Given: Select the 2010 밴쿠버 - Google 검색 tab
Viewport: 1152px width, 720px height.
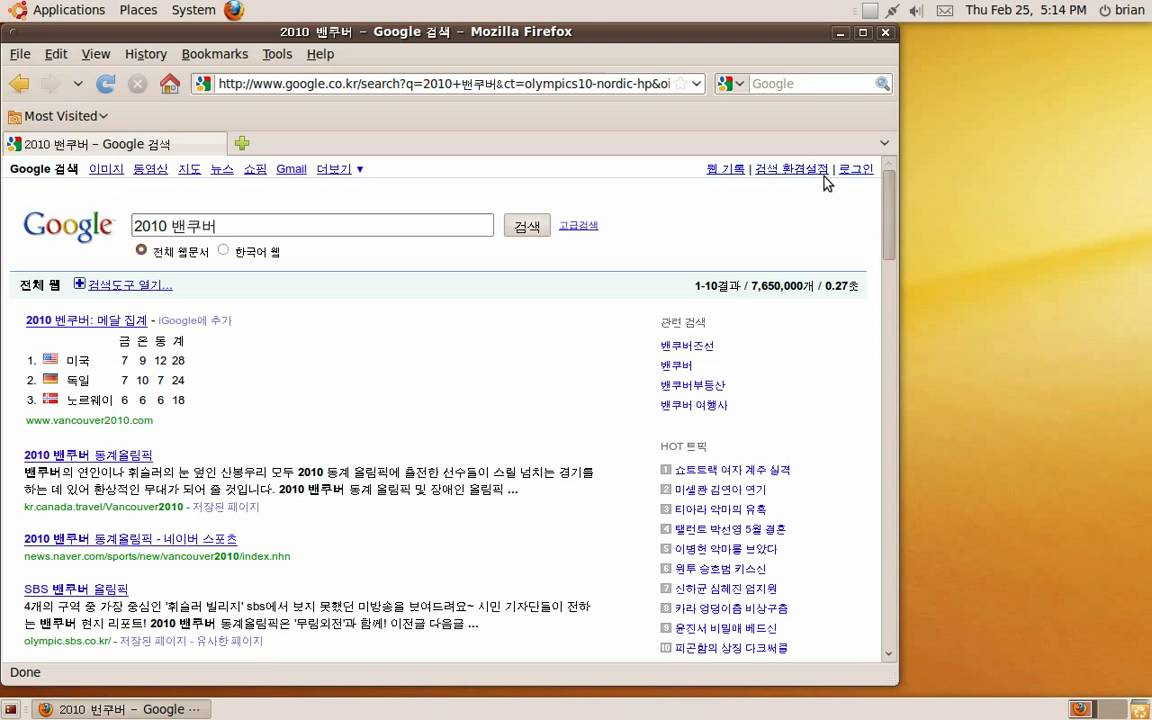Looking at the screenshot, I should coord(115,144).
